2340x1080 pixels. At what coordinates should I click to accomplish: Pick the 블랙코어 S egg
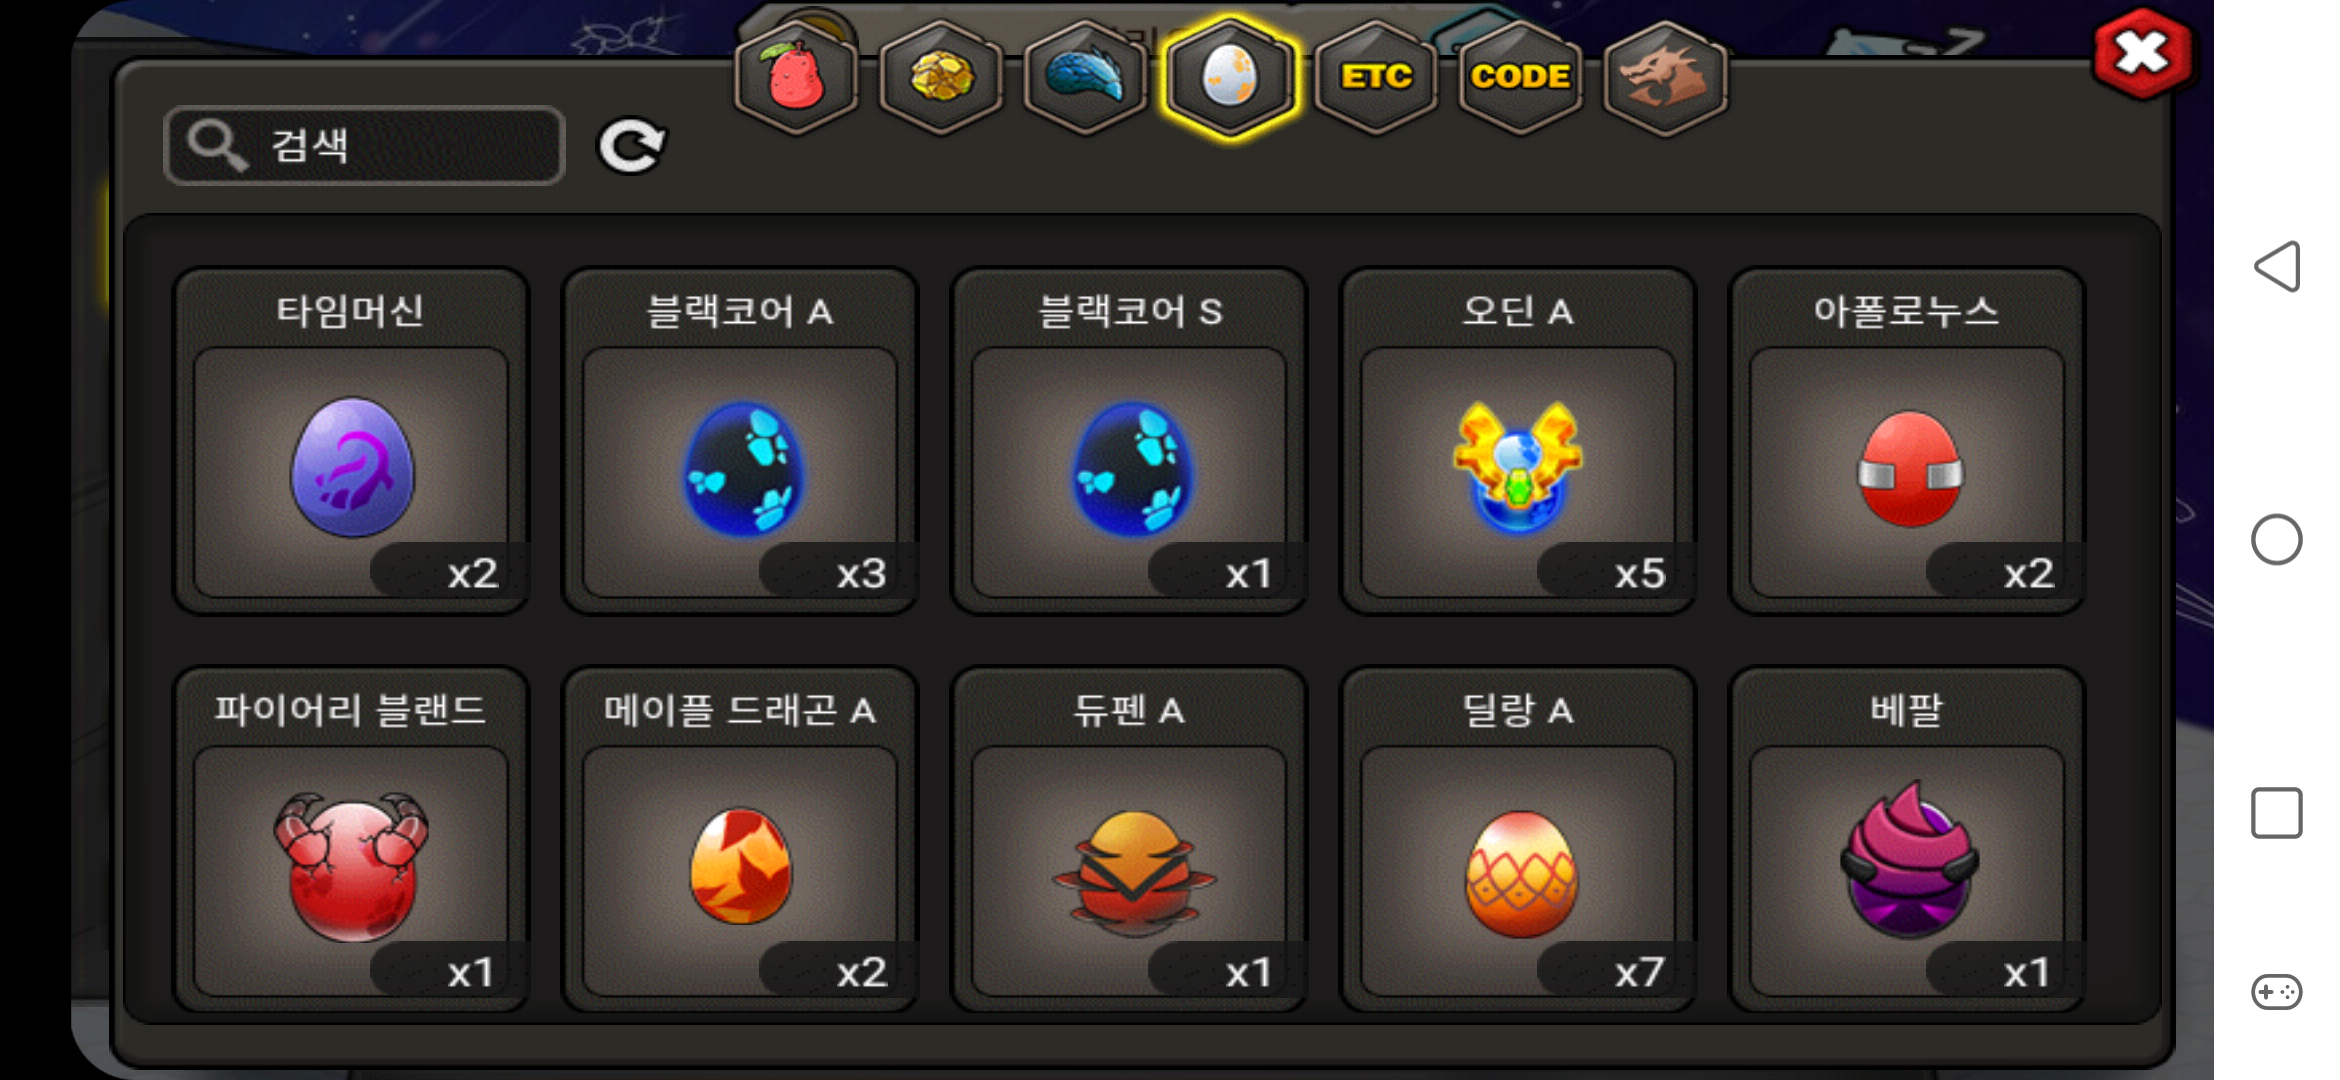point(1129,441)
